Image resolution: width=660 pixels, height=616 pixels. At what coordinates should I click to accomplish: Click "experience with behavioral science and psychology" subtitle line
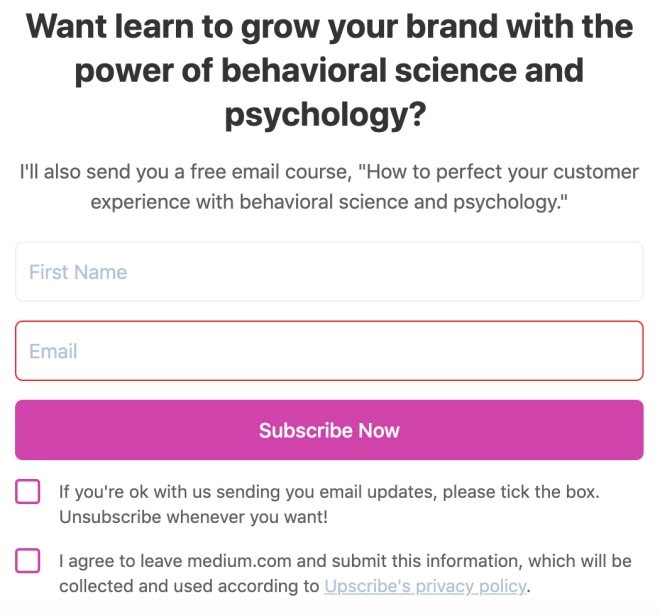[329, 201]
